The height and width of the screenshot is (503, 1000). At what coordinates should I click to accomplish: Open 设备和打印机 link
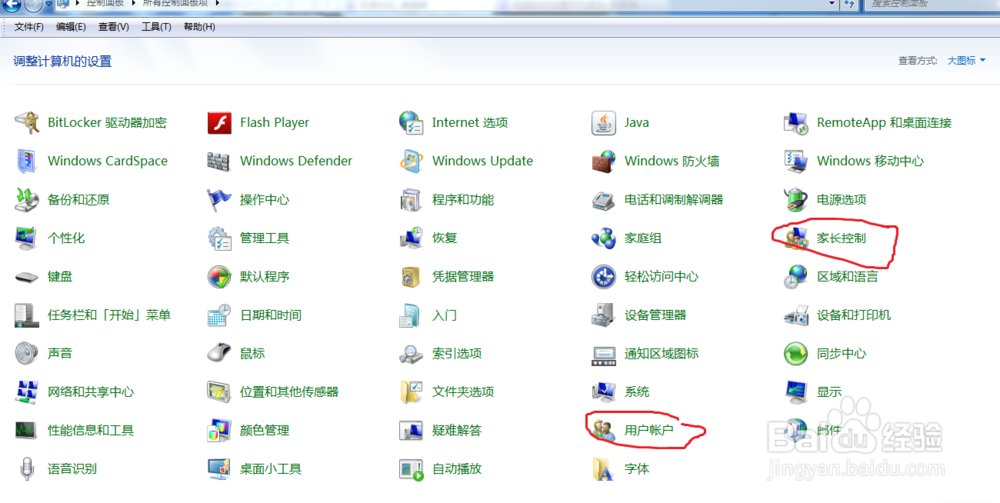[854, 315]
